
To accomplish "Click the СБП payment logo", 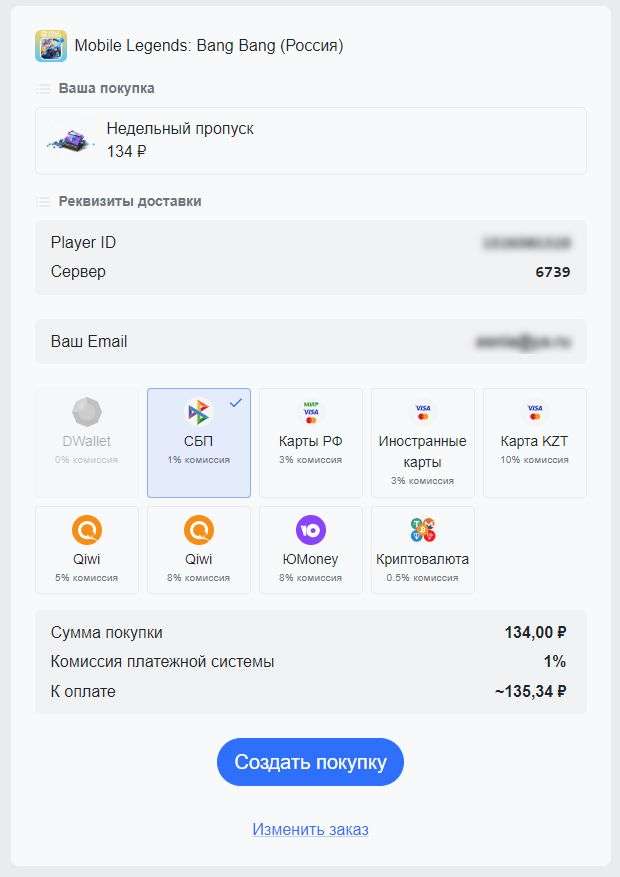I will tap(199, 412).
